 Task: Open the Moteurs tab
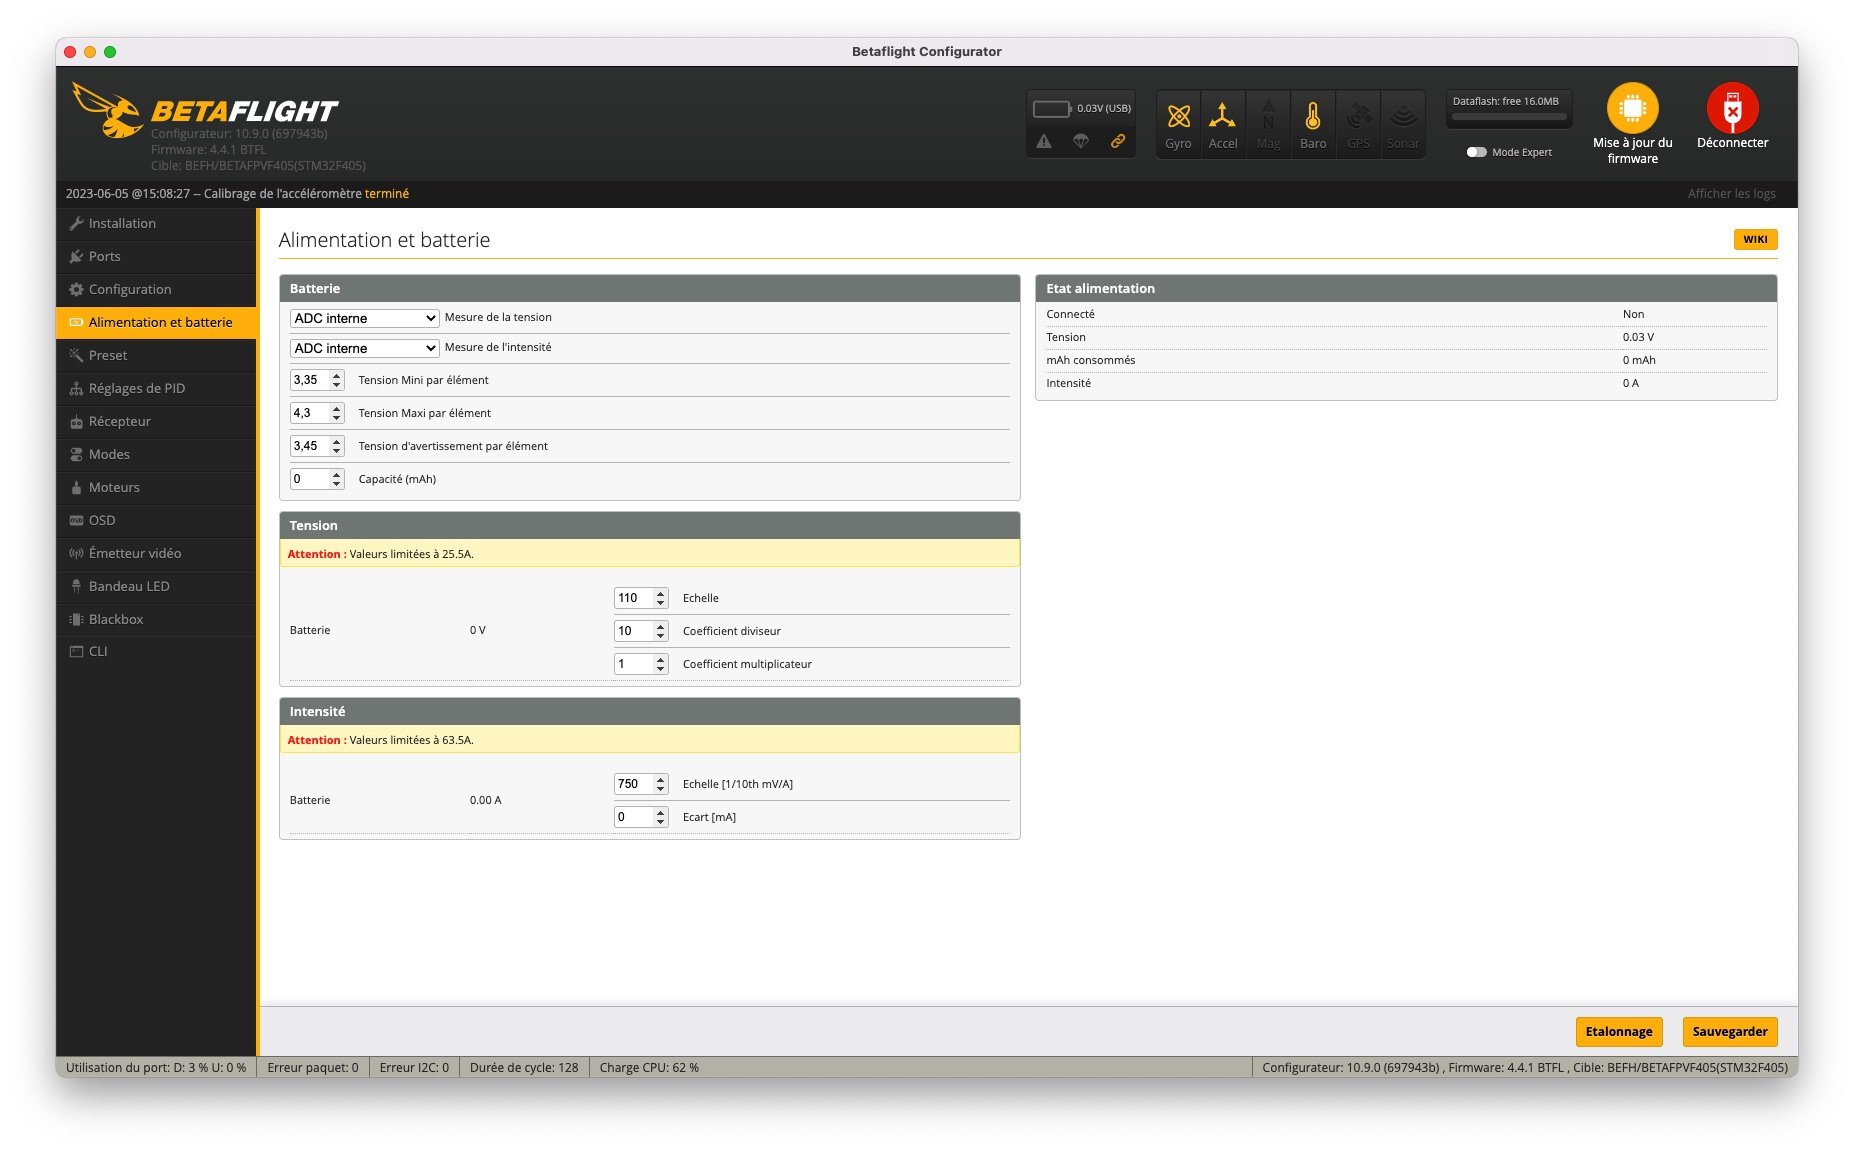coord(156,487)
